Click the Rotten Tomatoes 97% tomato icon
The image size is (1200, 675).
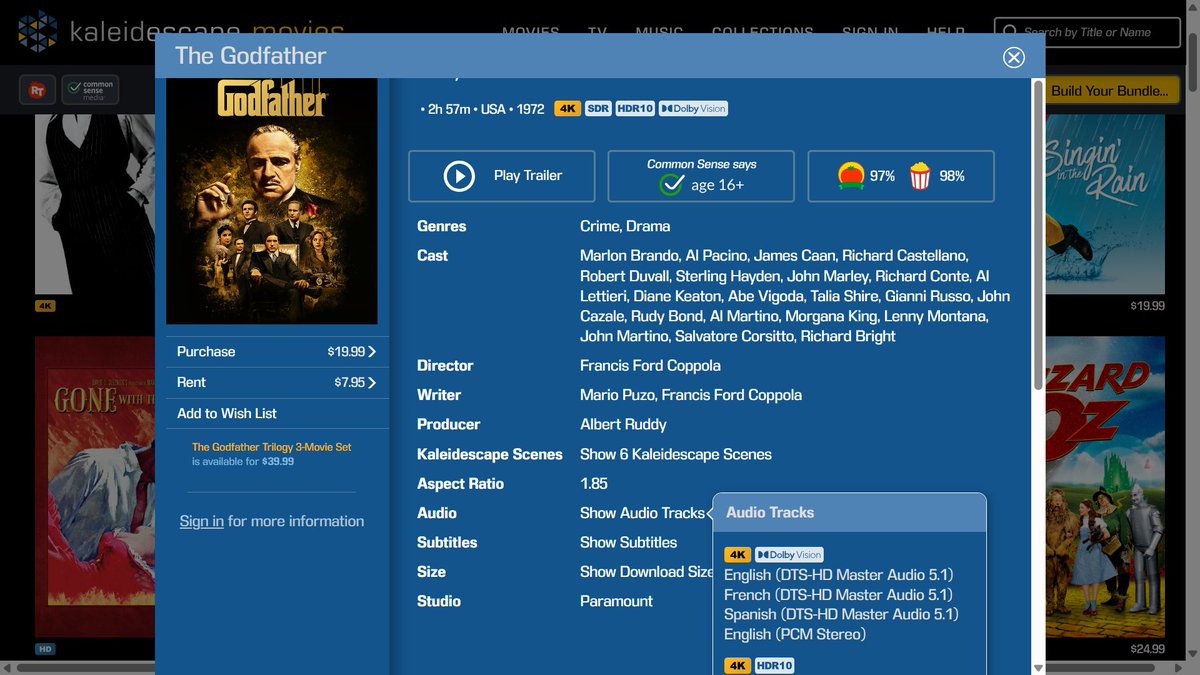point(851,176)
